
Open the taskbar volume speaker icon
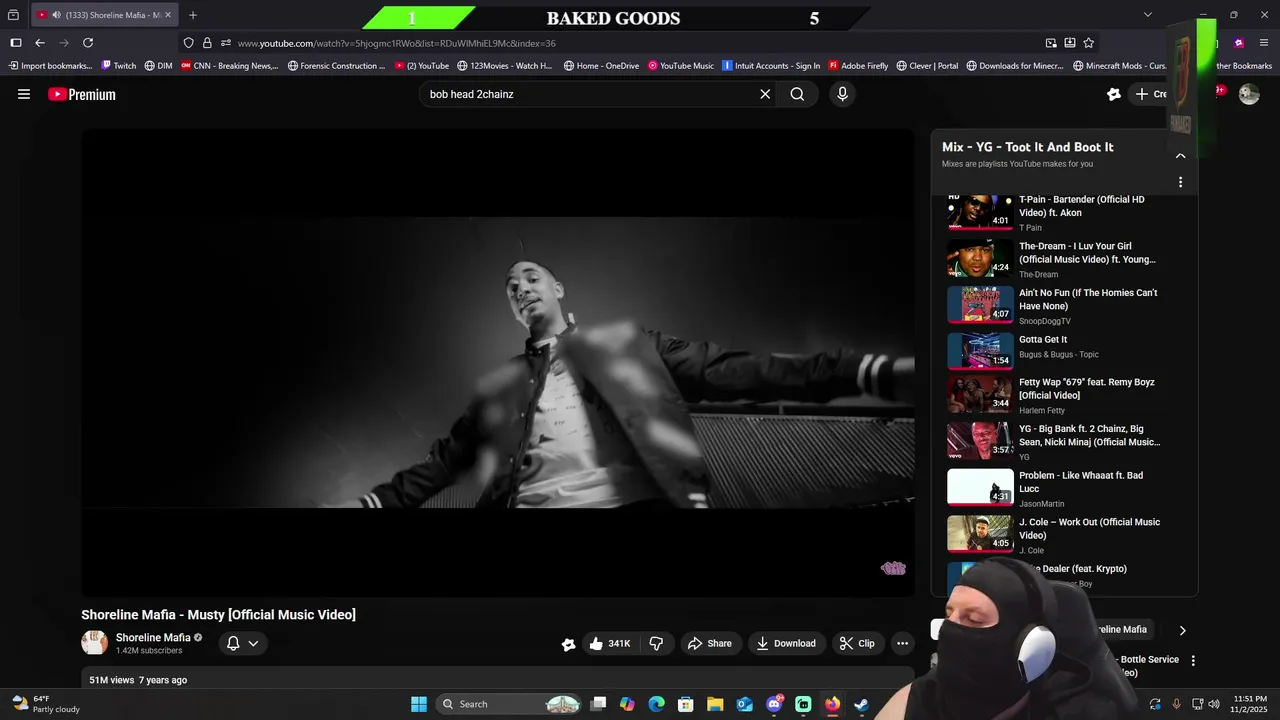pos(1214,704)
